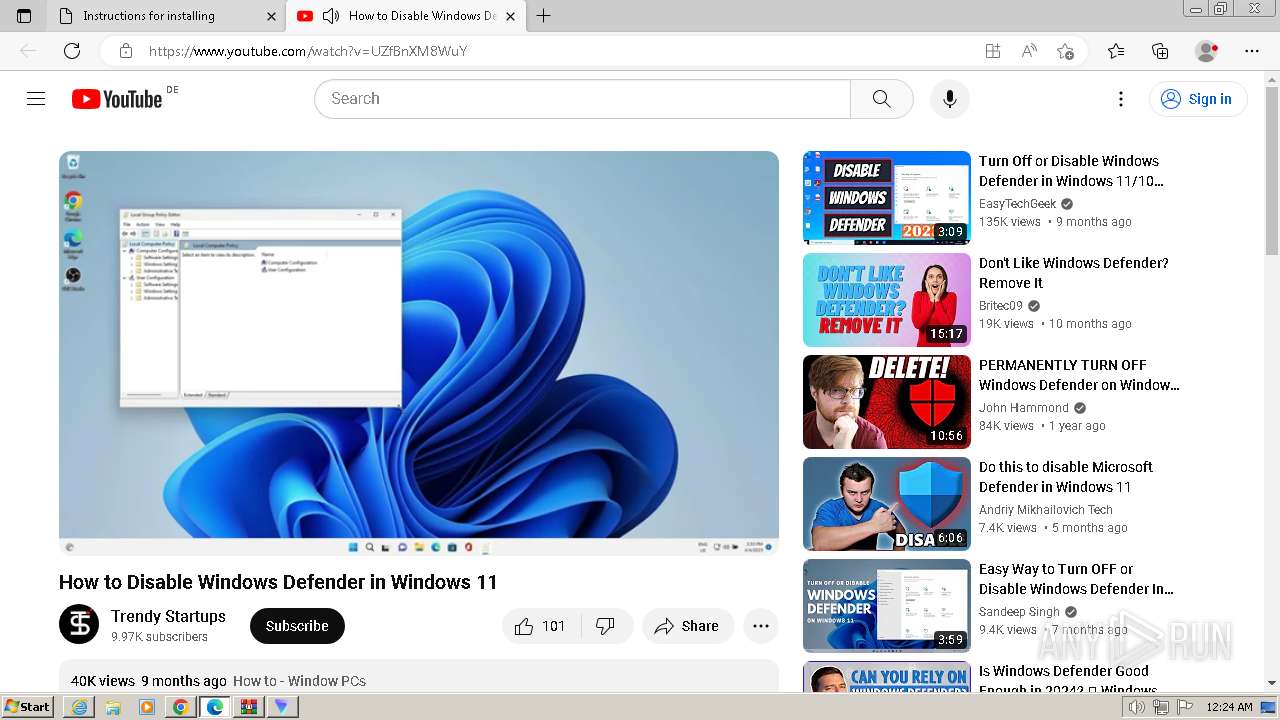The image size is (1280, 720).
Task: Open Britec09 channel link
Action: (1001, 306)
